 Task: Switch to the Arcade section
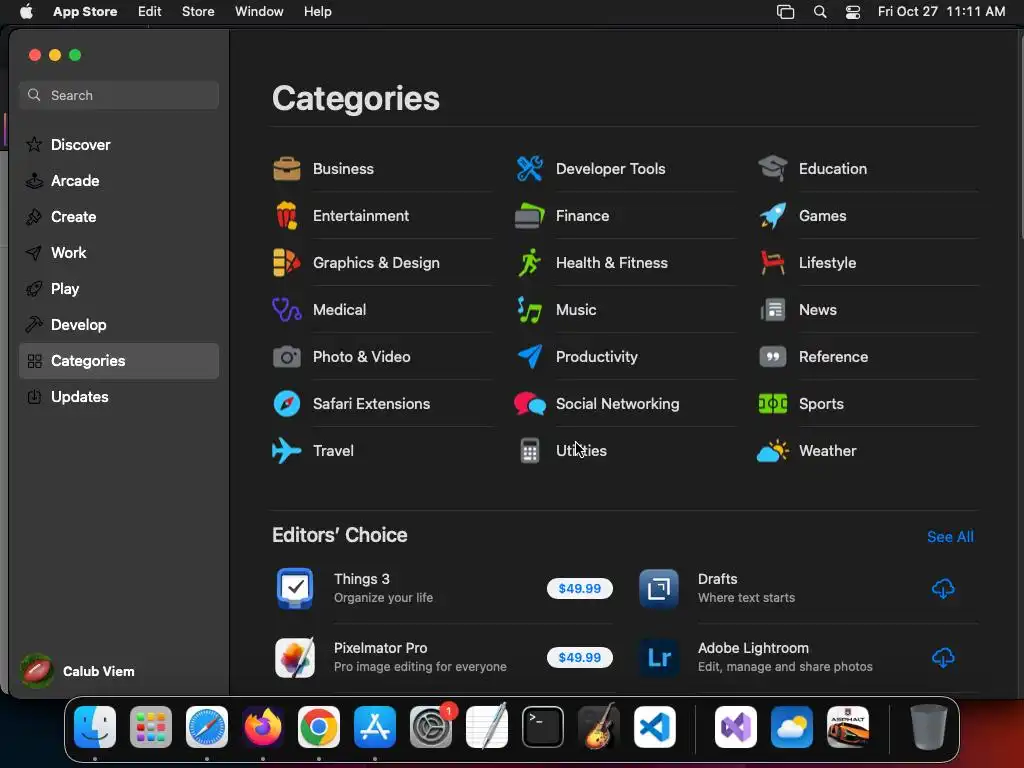coord(119,180)
